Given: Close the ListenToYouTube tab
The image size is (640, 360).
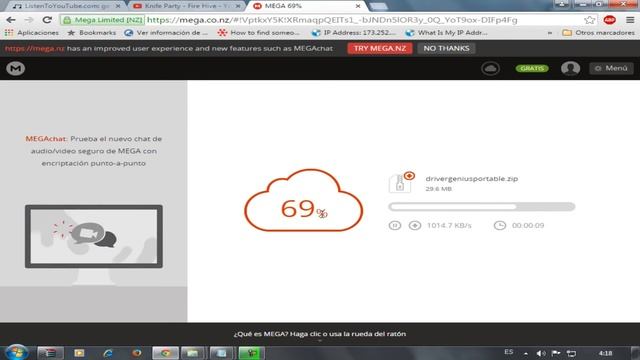Looking at the screenshot, I should pos(118,6).
